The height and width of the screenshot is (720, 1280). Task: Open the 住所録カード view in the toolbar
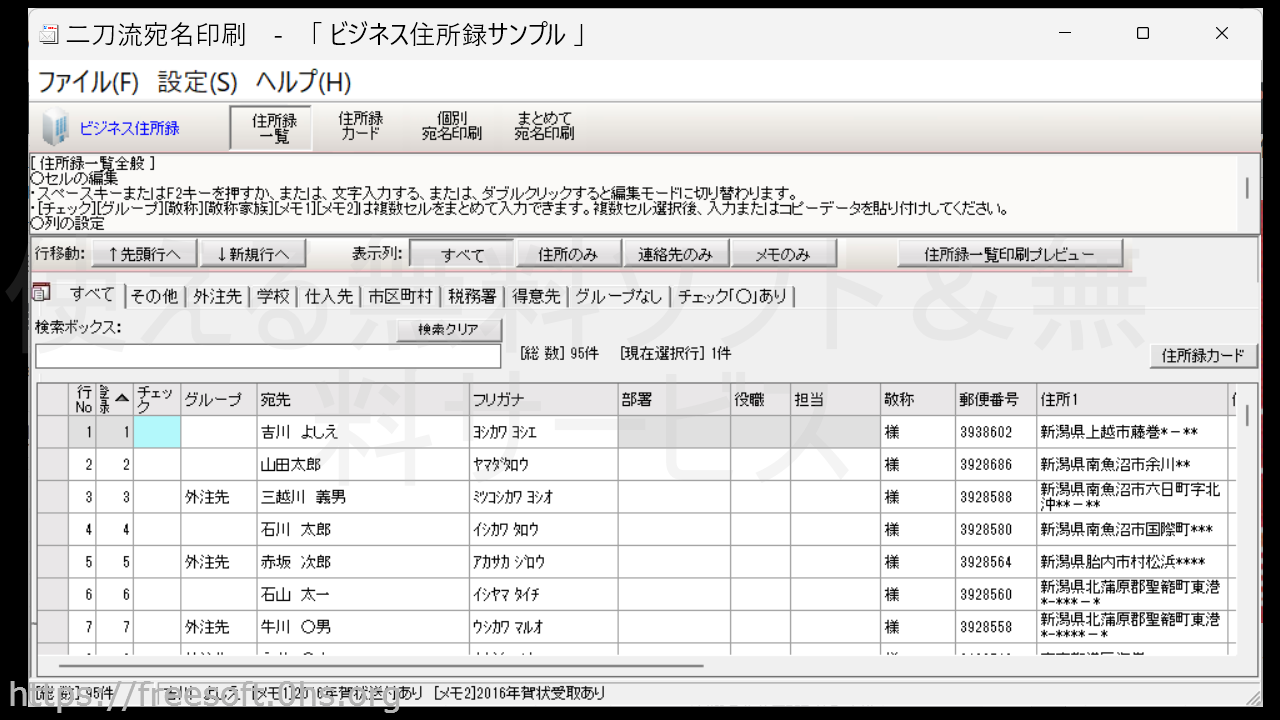pyautogui.click(x=360, y=127)
